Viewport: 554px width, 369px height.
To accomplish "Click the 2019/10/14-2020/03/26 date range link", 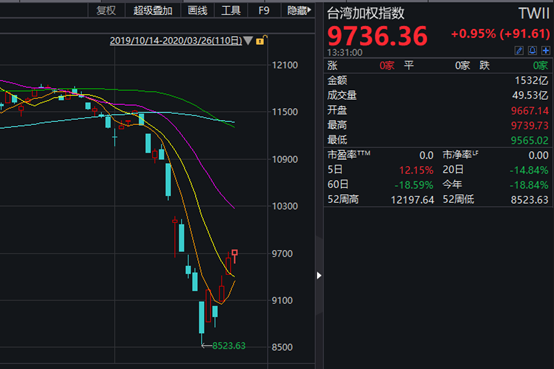I will click(x=176, y=41).
